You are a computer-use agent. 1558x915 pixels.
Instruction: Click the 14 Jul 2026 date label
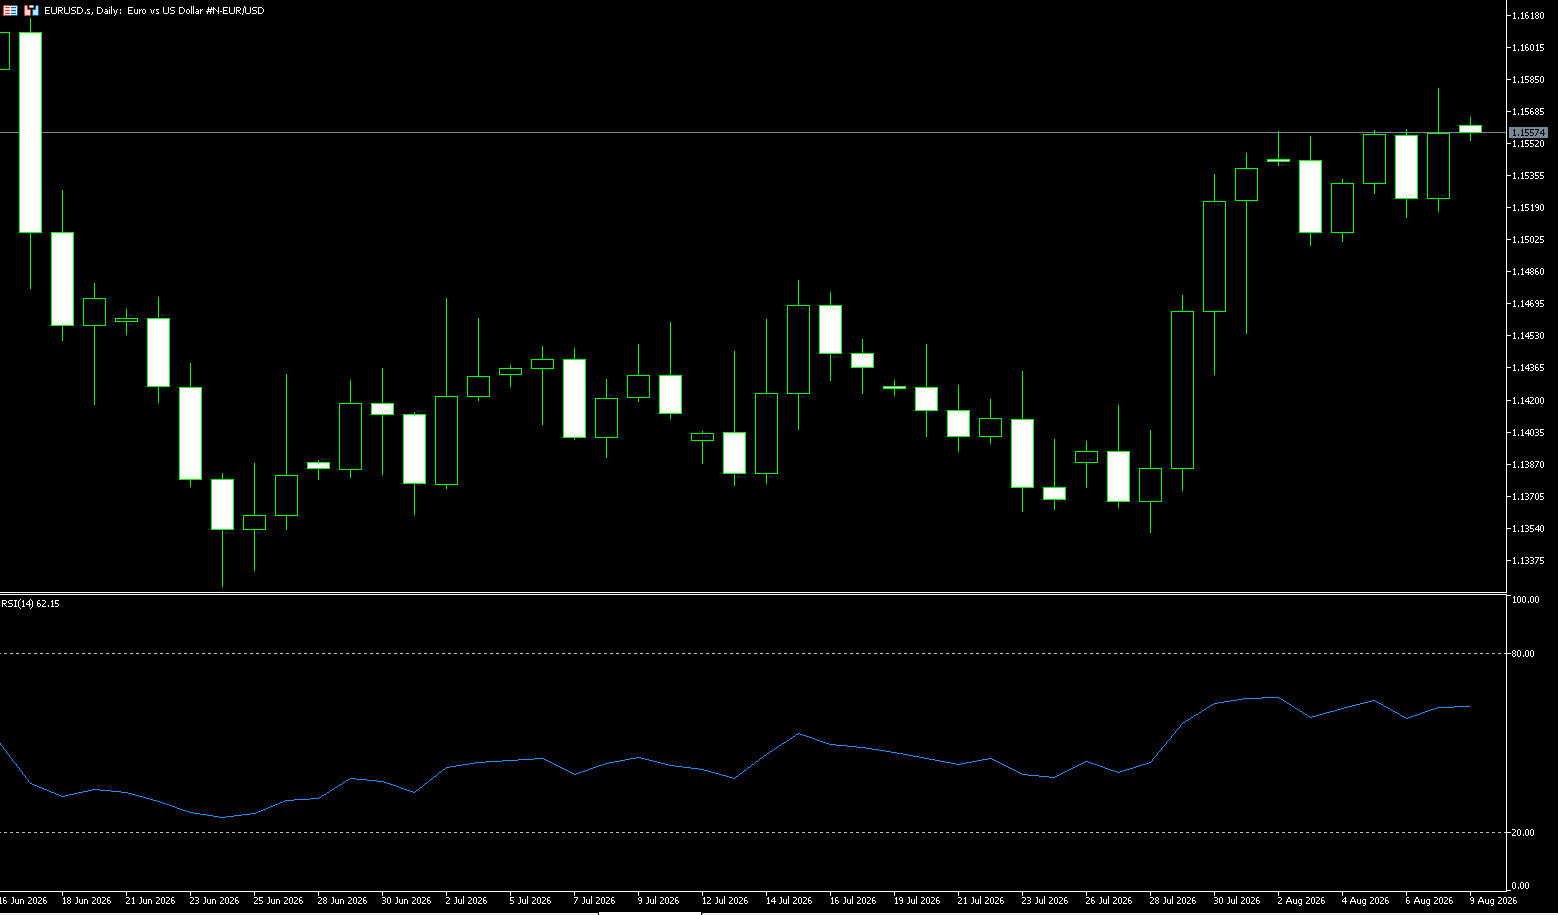click(789, 901)
